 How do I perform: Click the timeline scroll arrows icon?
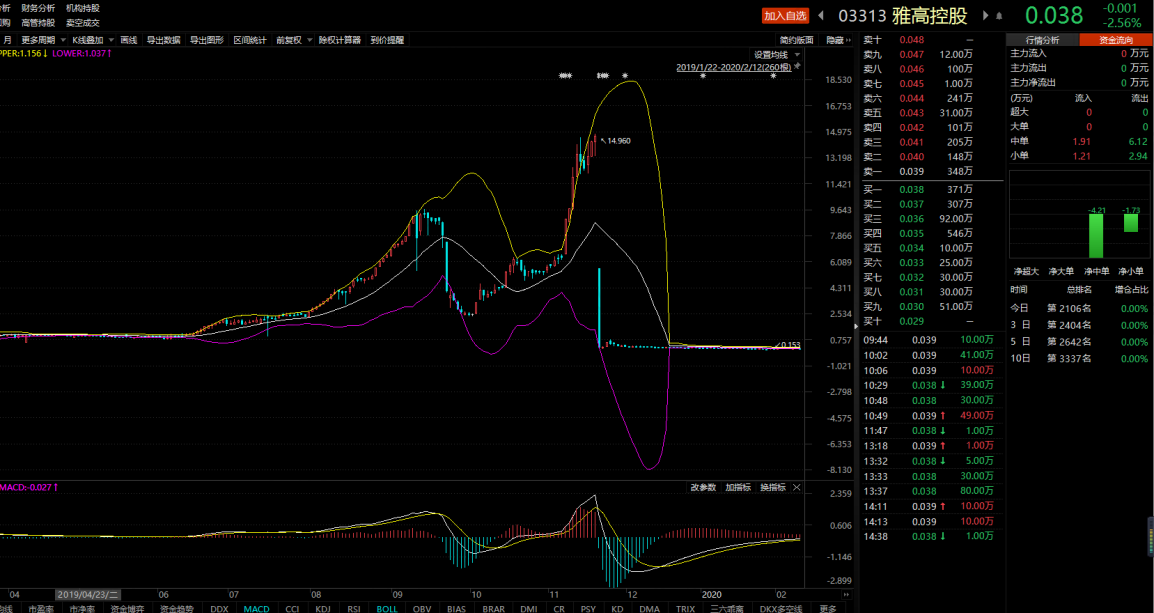848,594
